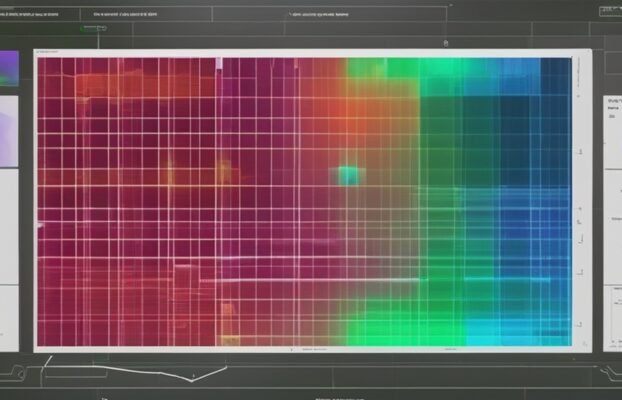Select the bracket-shaped handle at bottom right
Image resolution: width=622 pixels, height=400 pixels.
pyautogui.click(x=606, y=373)
